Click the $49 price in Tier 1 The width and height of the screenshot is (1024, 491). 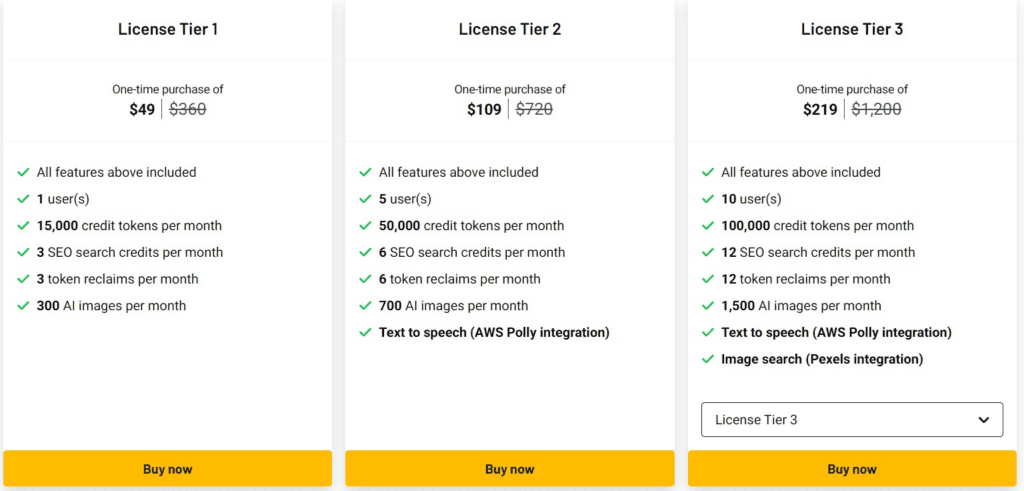pyautogui.click(x=142, y=109)
